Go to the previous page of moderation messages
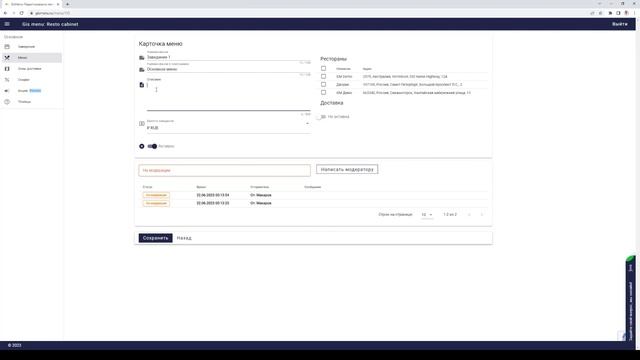Viewport: 640px width, 360px height. [x=469, y=215]
